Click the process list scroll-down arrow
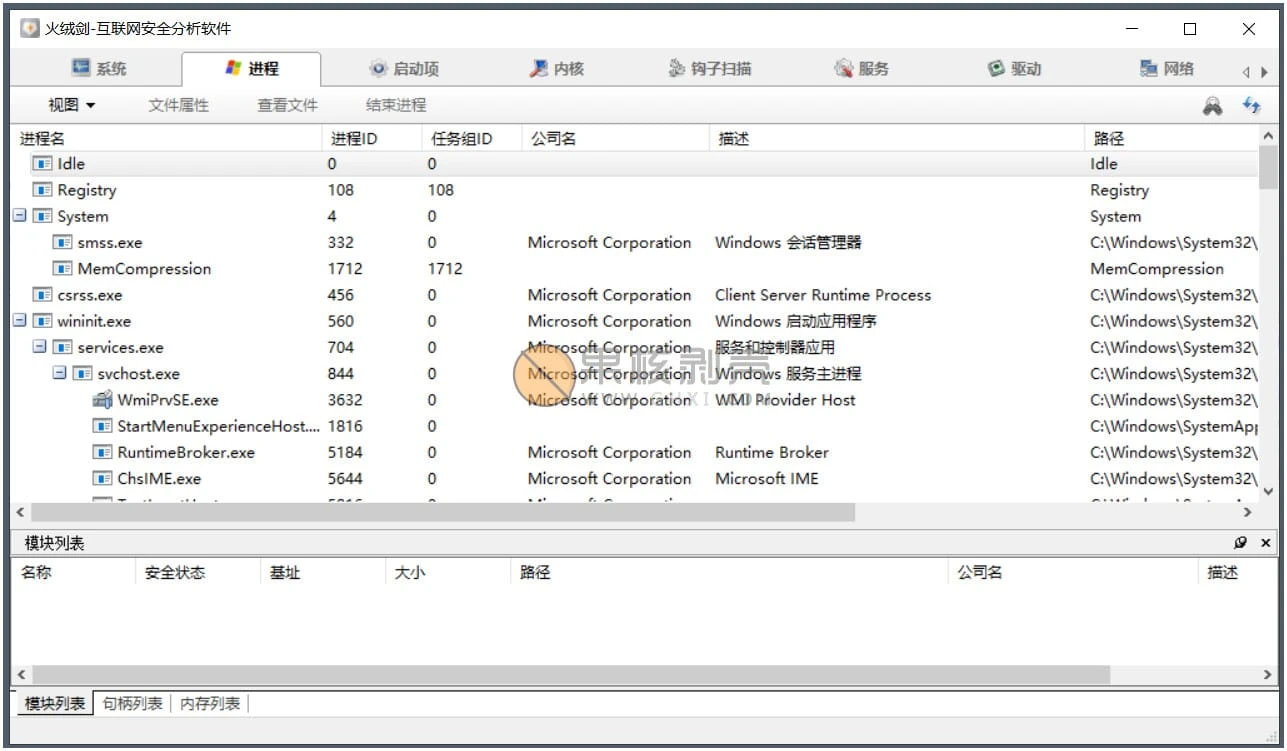 click(x=1268, y=491)
